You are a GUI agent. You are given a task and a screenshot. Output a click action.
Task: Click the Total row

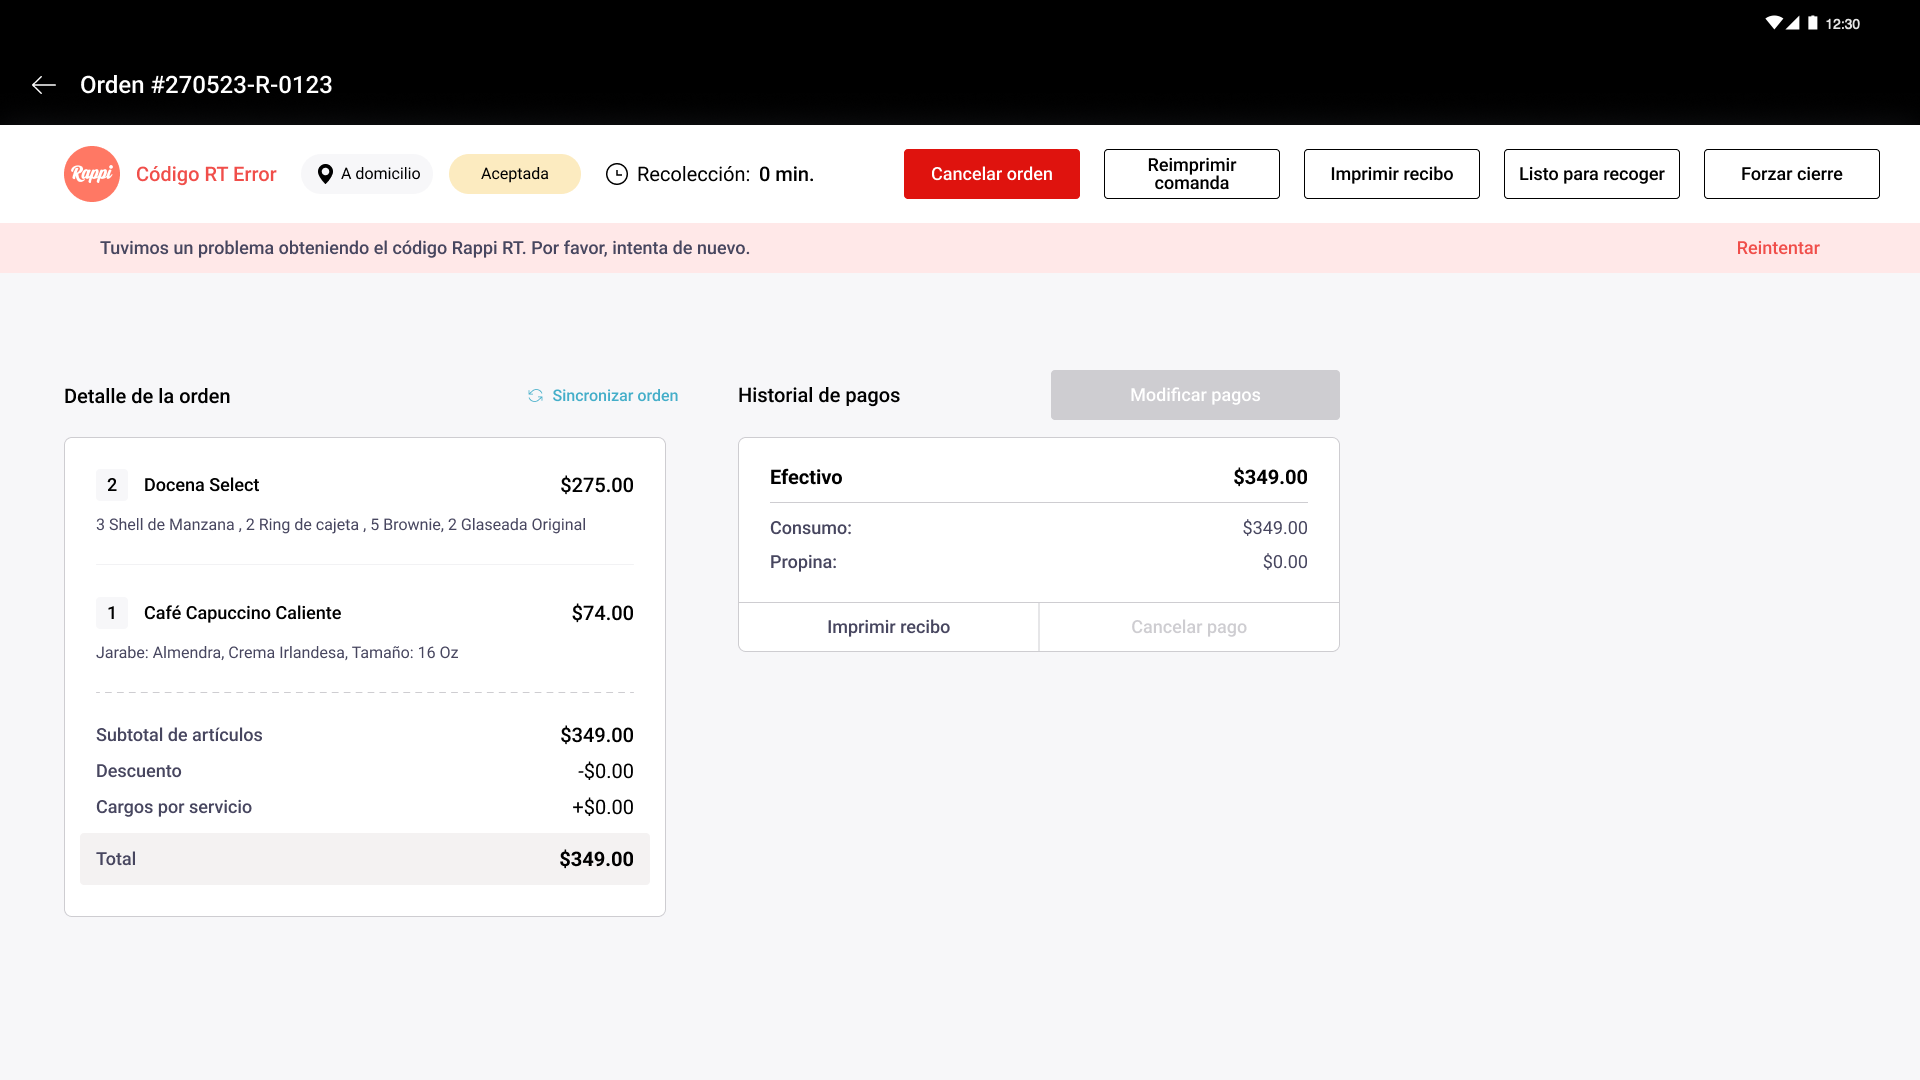pyautogui.click(x=365, y=859)
